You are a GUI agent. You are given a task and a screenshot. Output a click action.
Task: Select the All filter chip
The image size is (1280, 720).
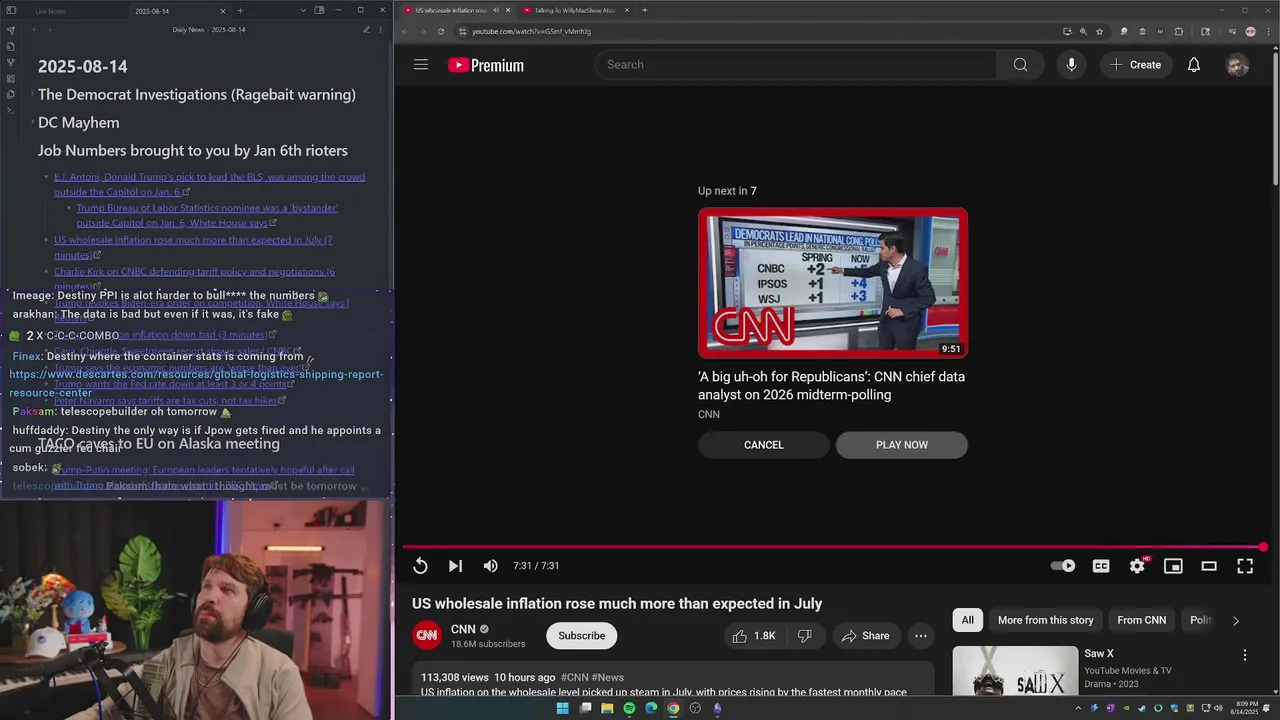(x=967, y=620)
